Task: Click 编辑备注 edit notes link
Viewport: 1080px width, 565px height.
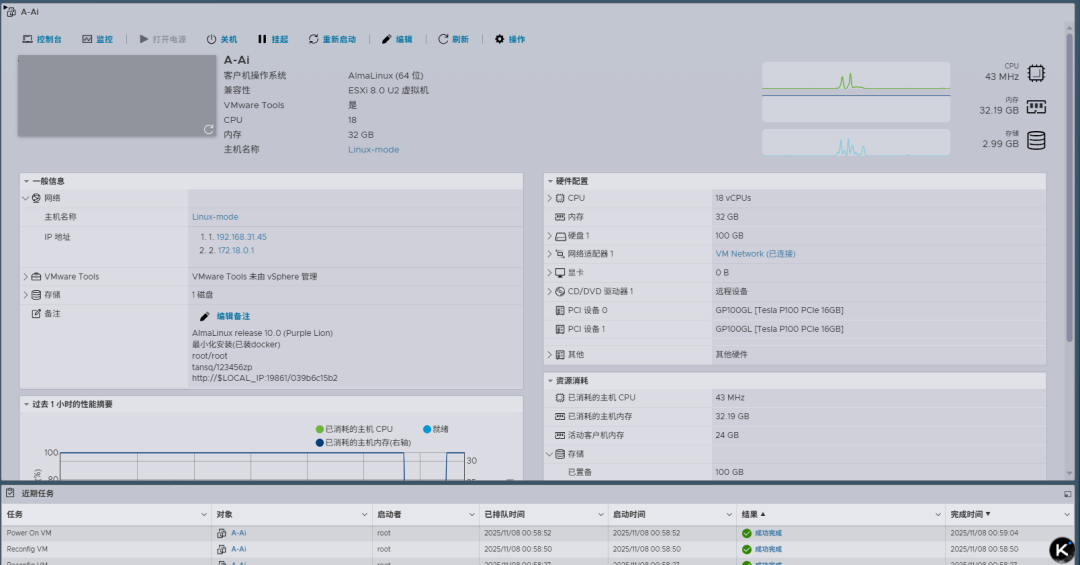Action: pyautogui.click(x=233, y=316)
